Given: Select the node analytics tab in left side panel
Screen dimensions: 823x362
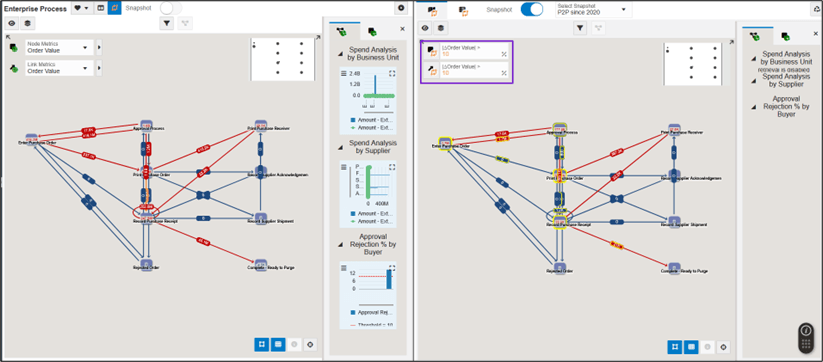Looking at the screenshot, I should [x=372, y=32].
